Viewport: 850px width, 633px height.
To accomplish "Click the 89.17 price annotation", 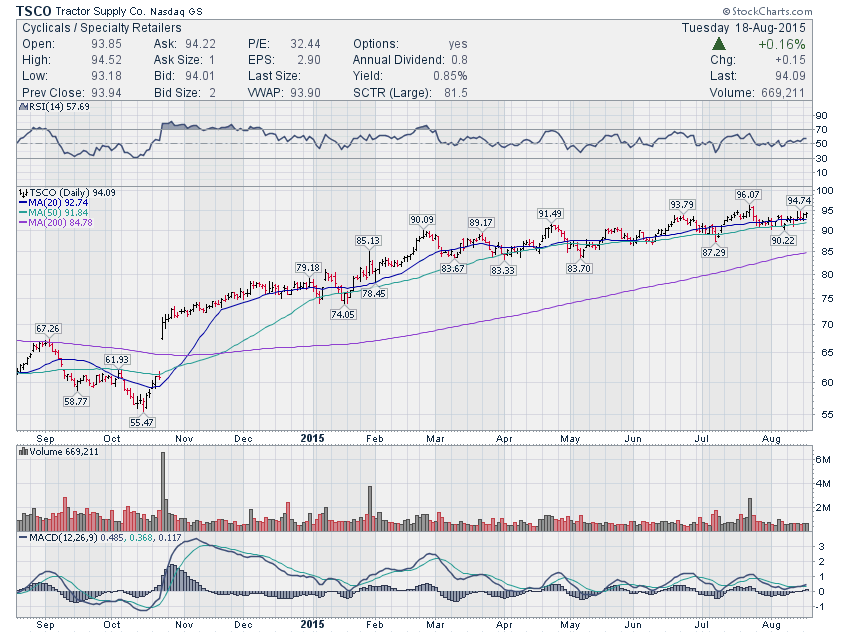I will click(x=481, y=223).
